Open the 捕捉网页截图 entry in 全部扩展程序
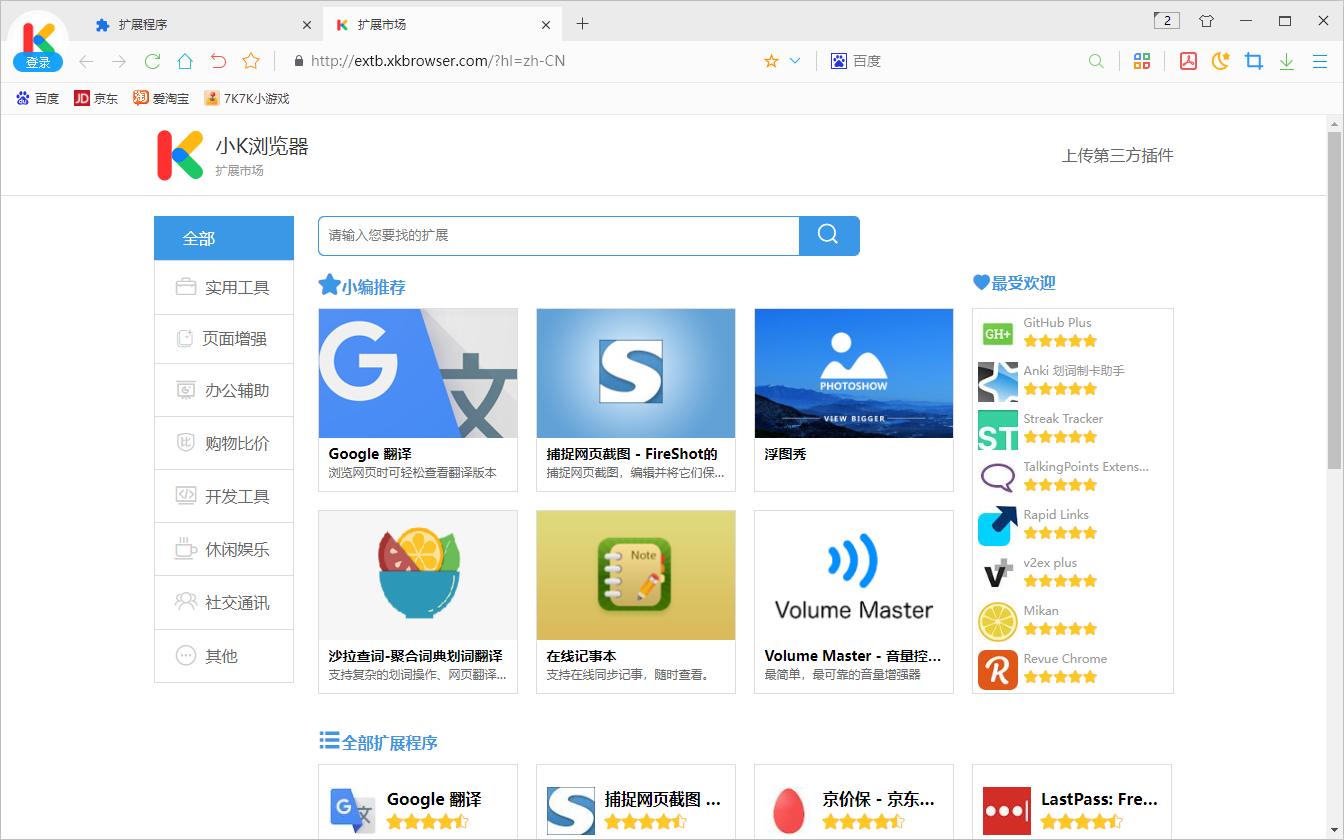 pos(636,802)
